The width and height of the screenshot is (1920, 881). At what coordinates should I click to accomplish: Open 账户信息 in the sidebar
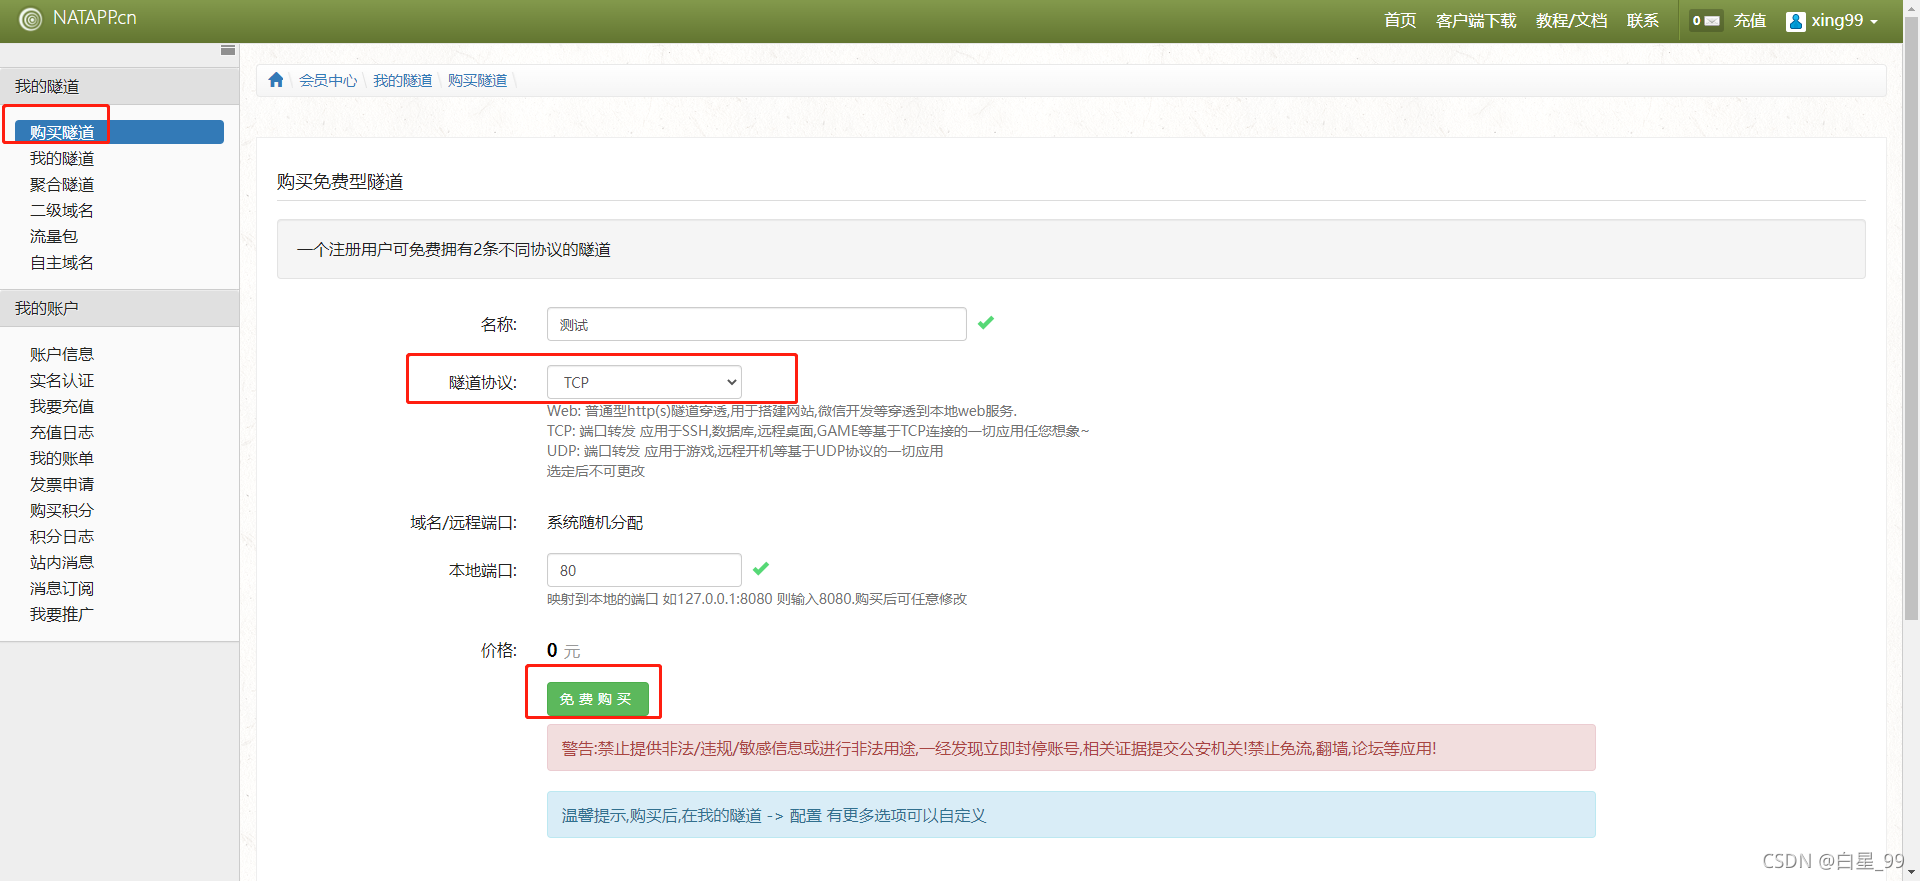click(x=62, y=354)
